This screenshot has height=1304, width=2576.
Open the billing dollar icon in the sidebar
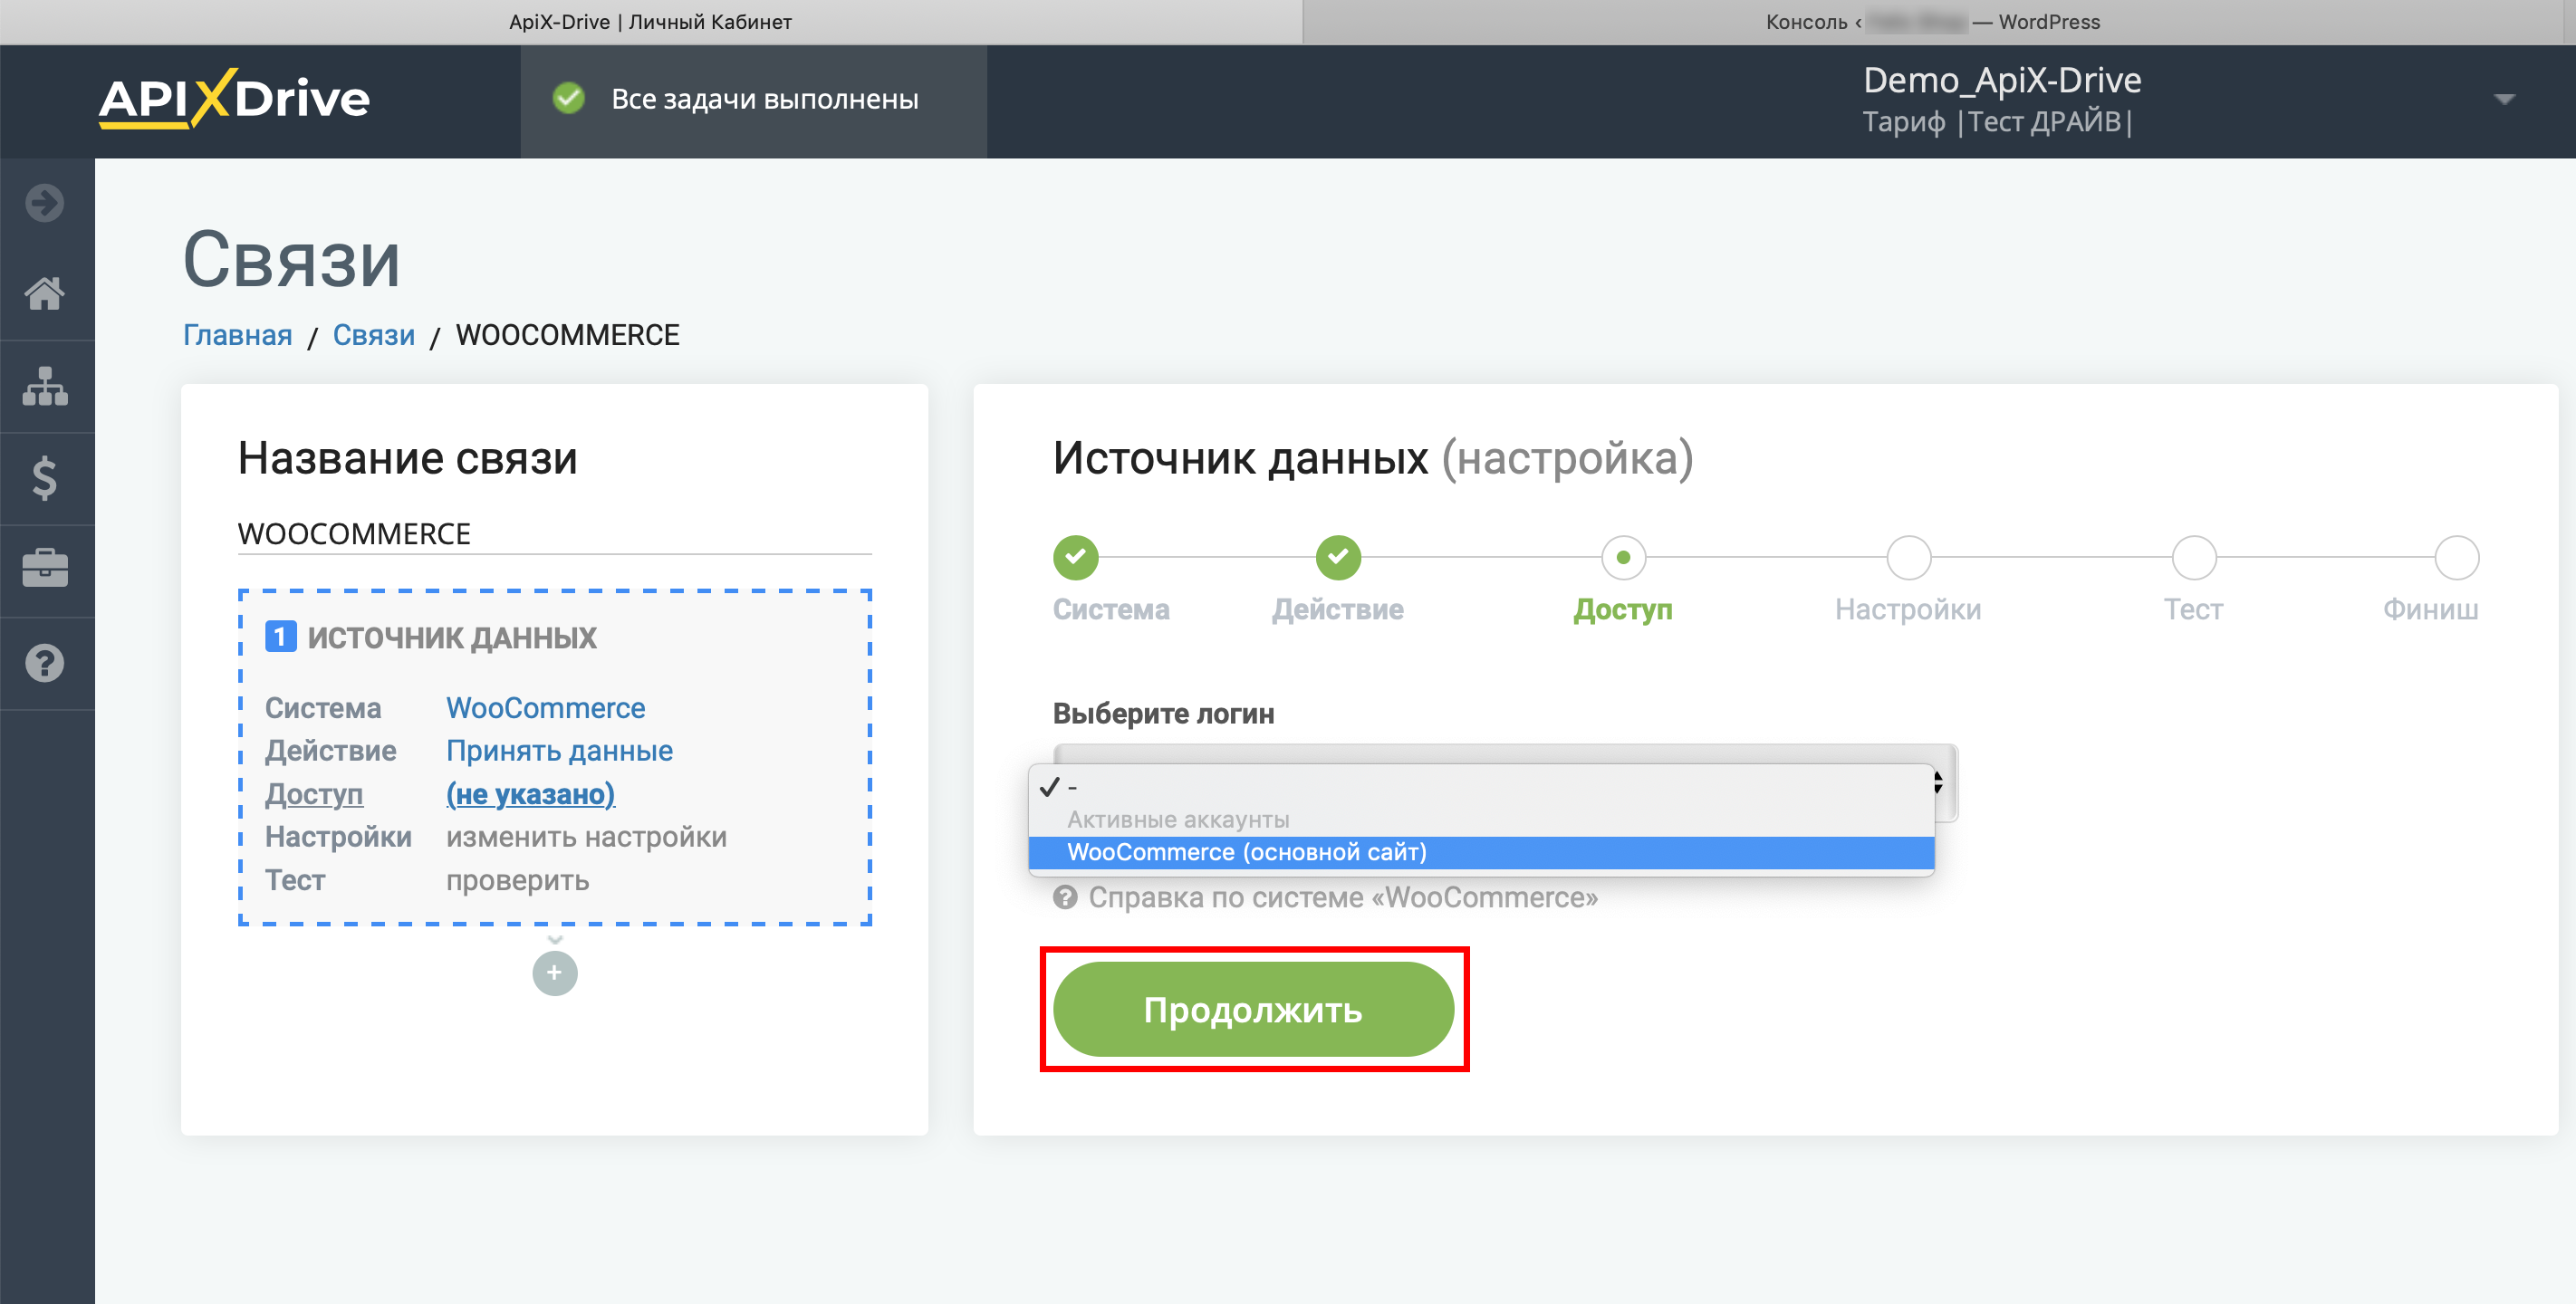[x=45, y=478]
